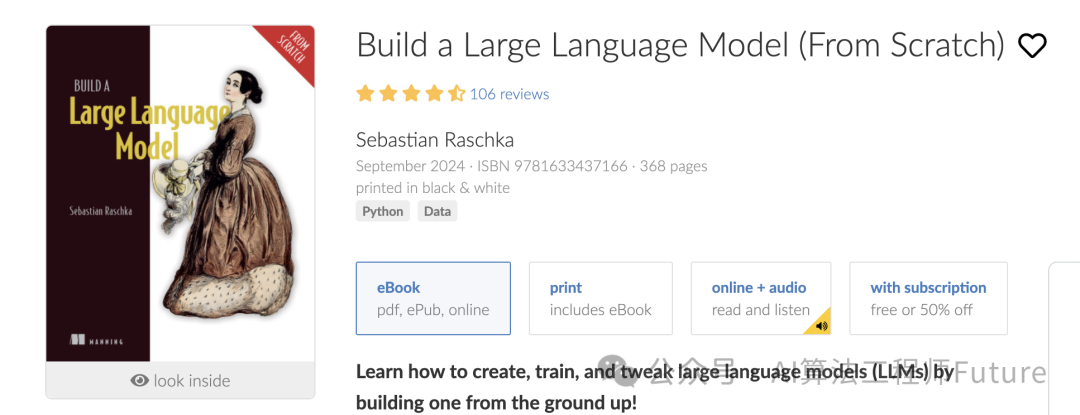Click the book title heading
The image size is (1080, 415).
pos(681,45)
